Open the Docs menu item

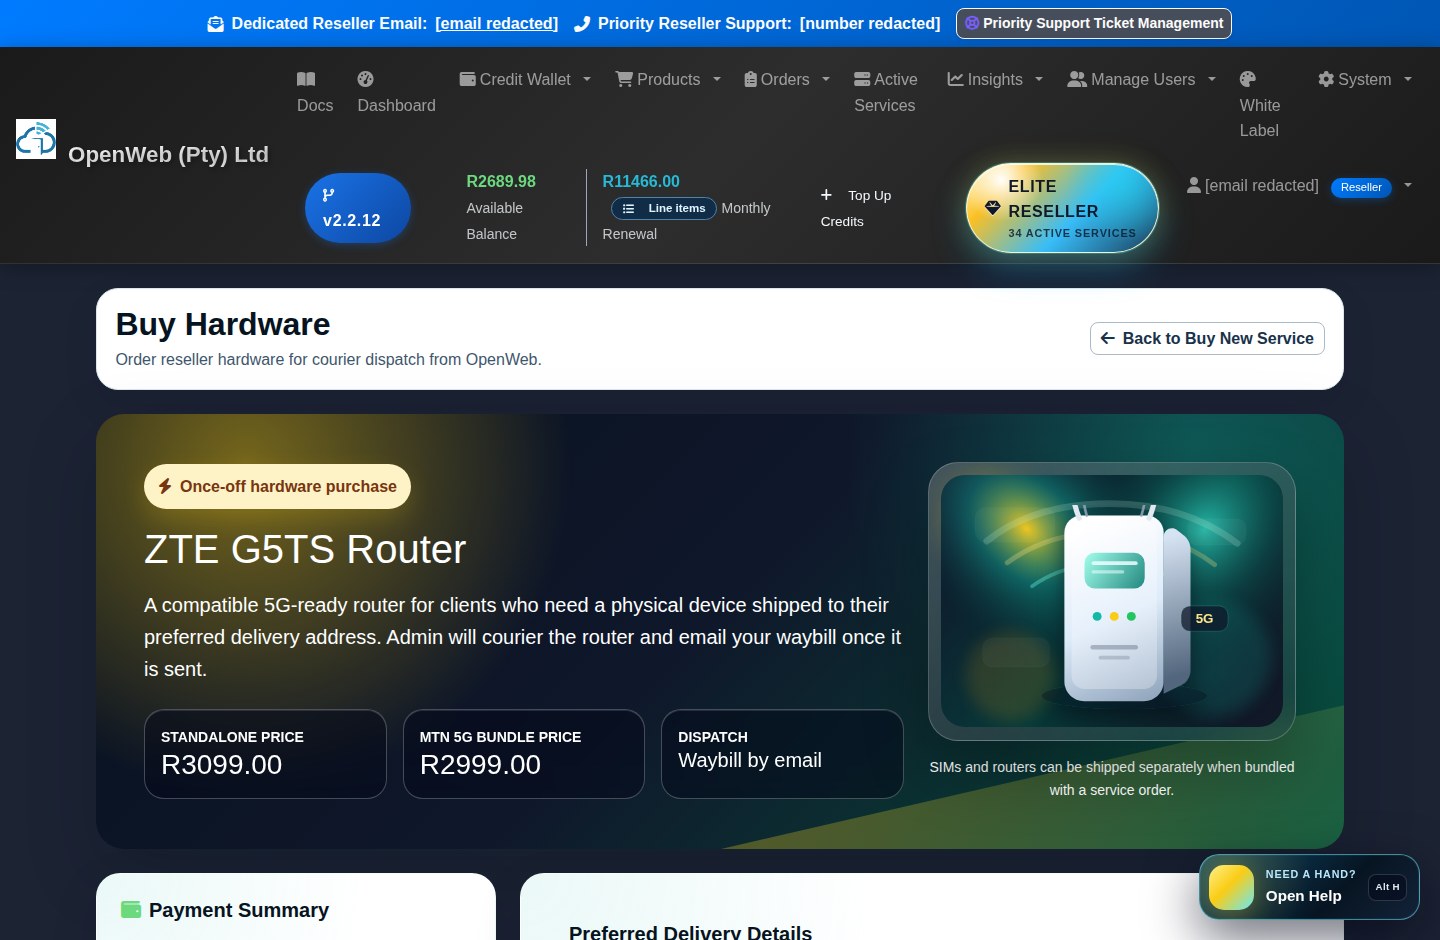point(315,92)
